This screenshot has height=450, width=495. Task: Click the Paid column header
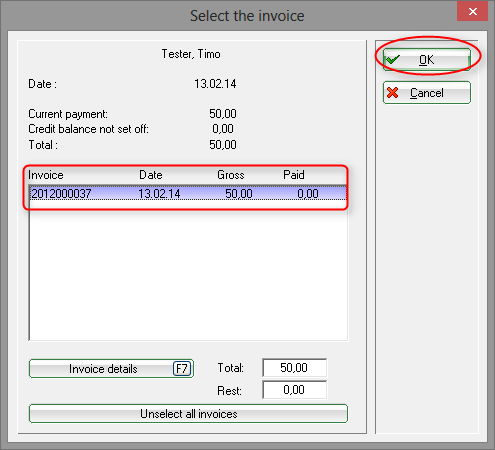[294, 175]
